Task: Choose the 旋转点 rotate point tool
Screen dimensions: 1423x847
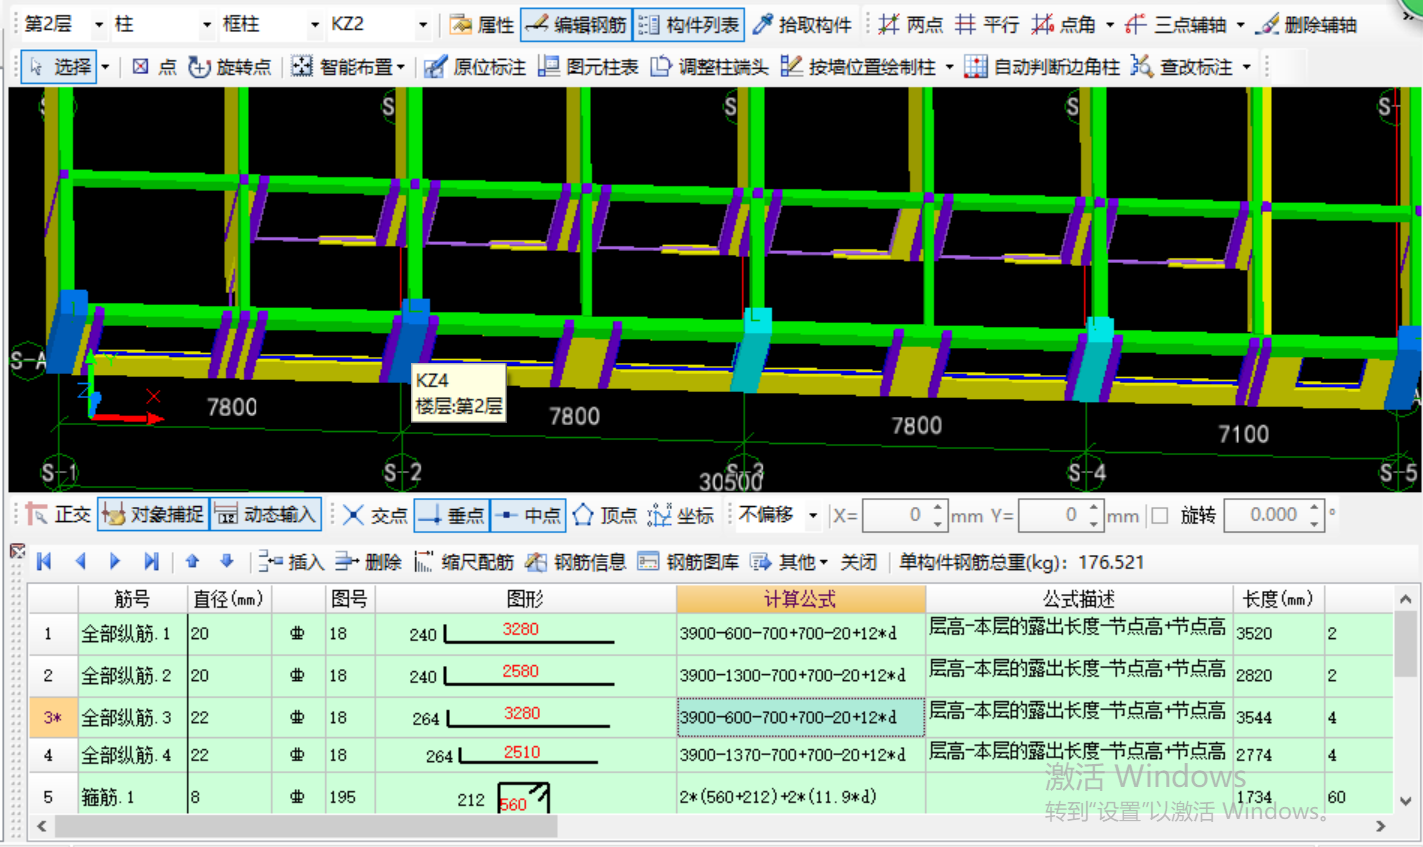Action: [x=230, y=67]
